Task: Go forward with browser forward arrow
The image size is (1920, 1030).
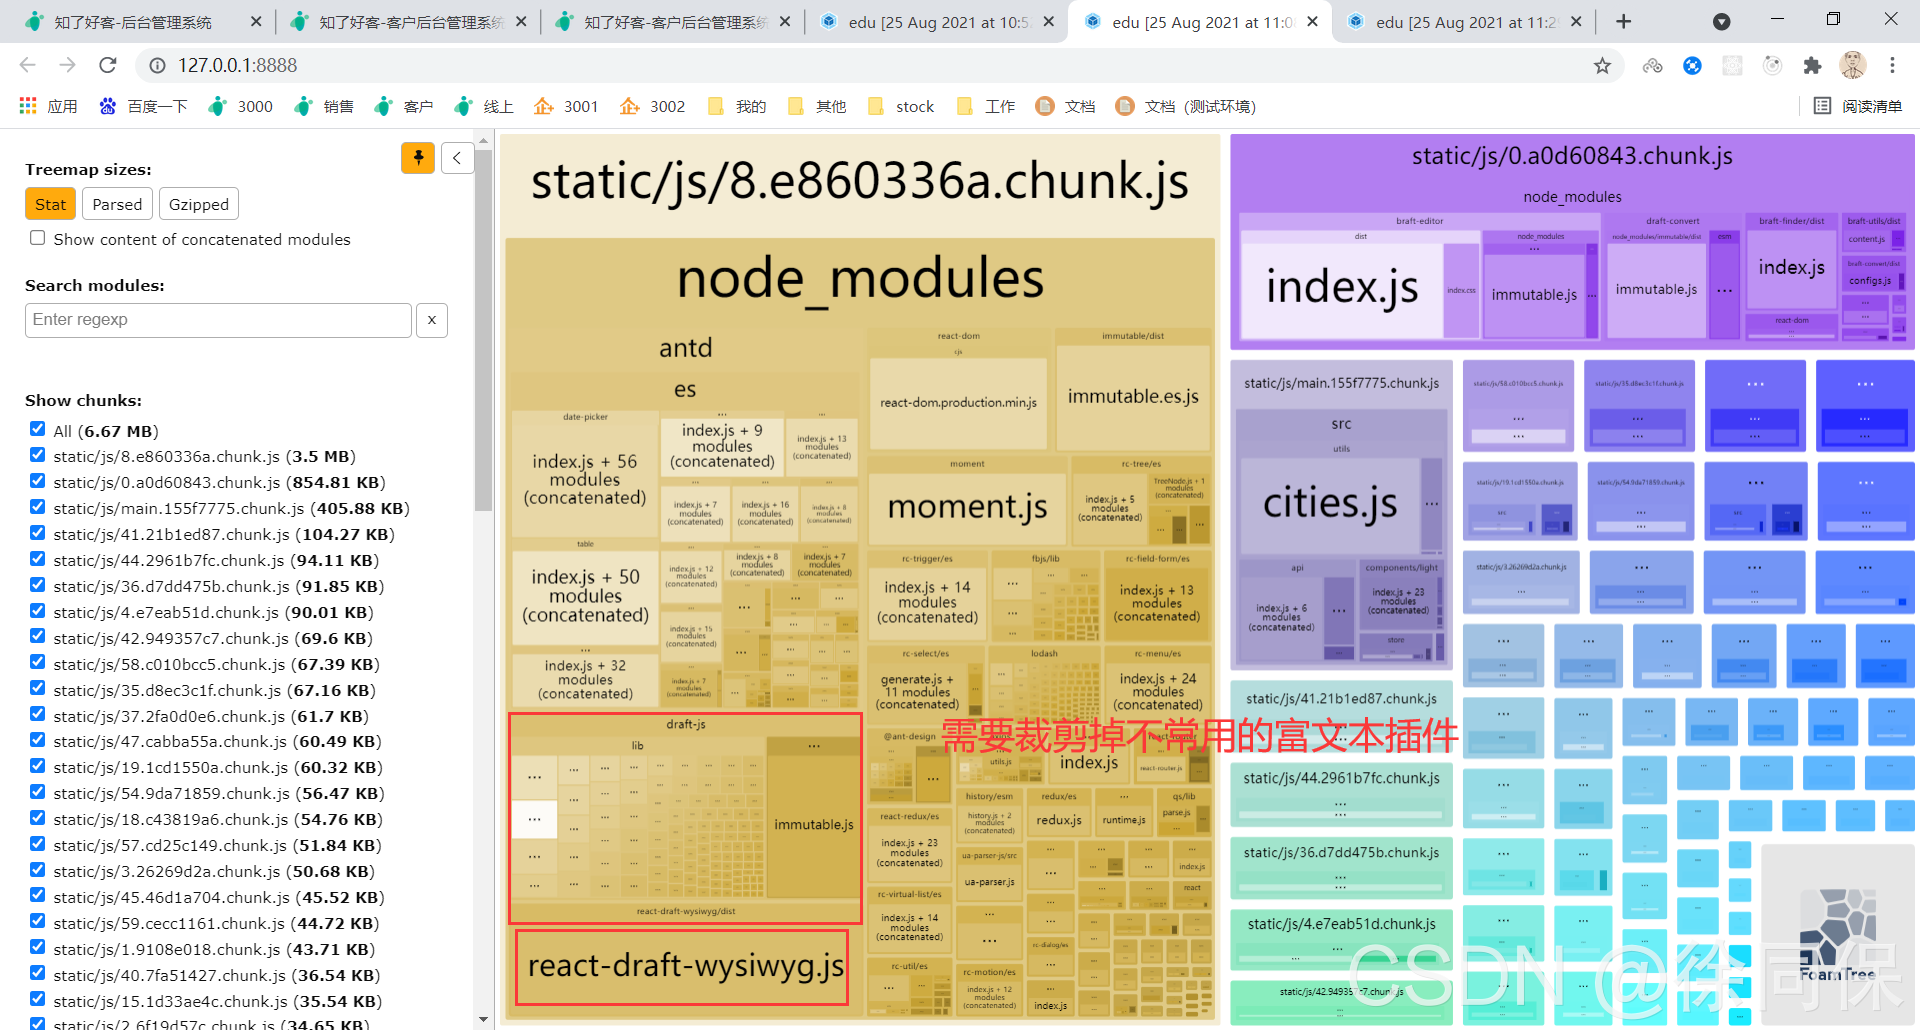Action: [x=67, y=65]
